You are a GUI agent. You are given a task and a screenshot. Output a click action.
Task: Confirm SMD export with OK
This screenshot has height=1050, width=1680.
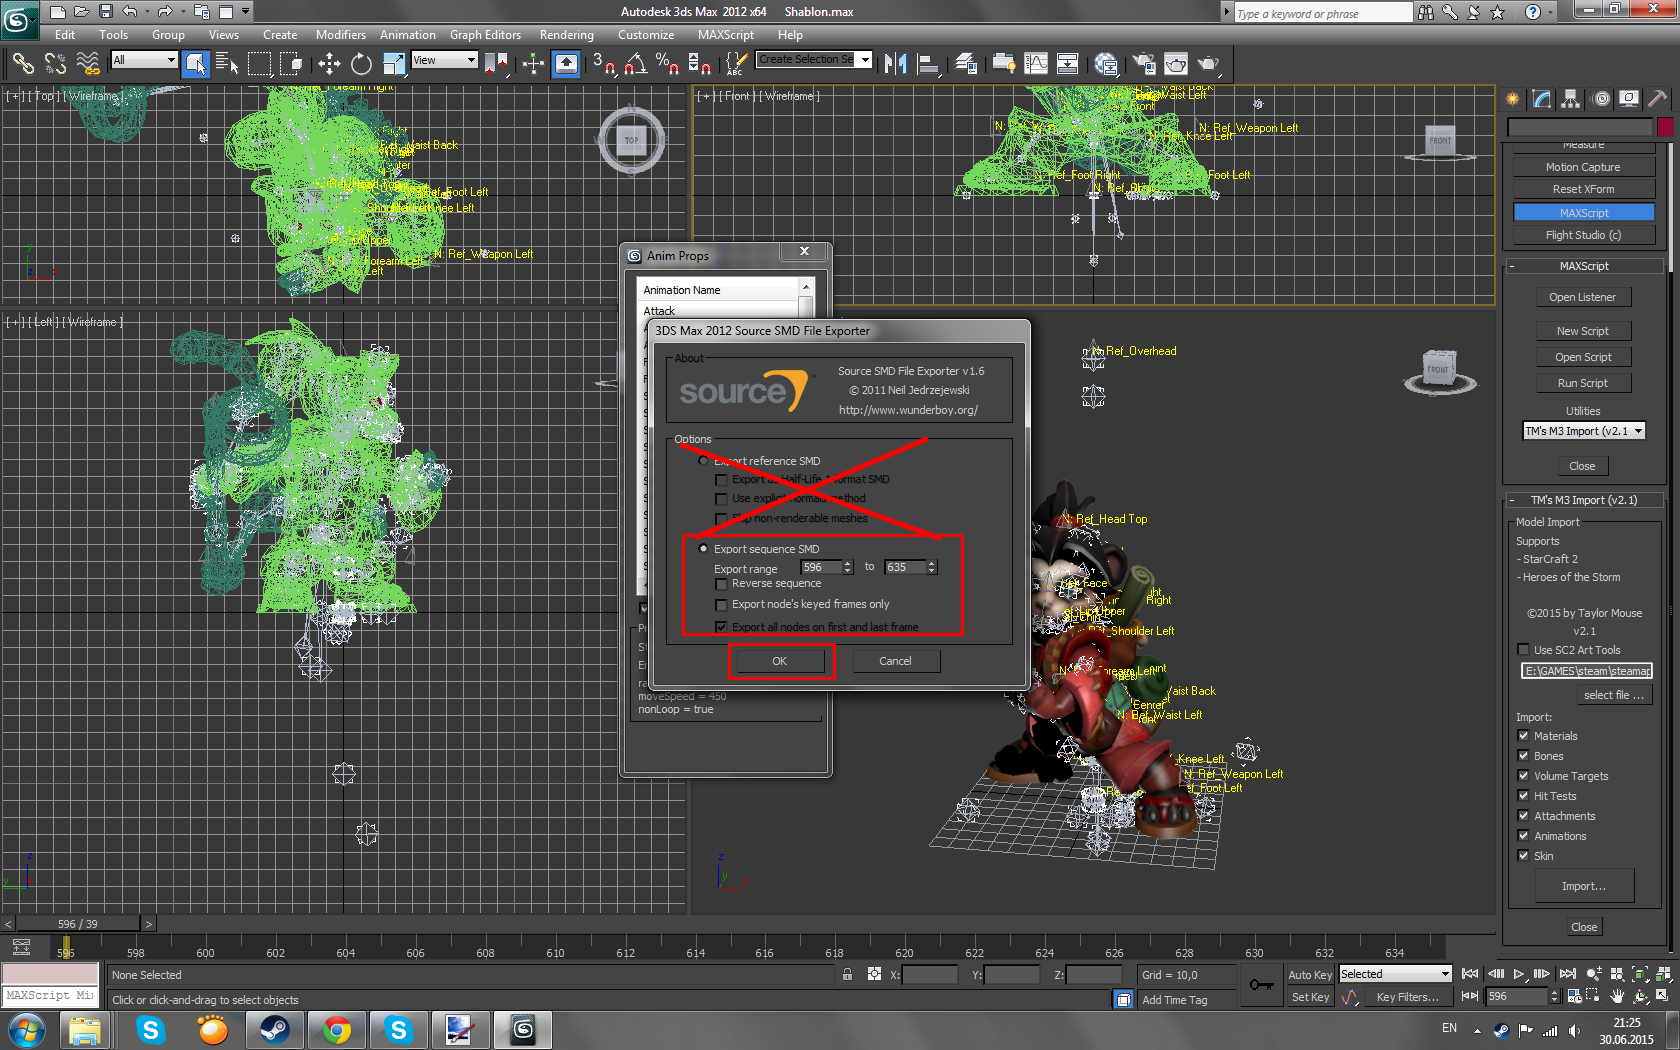[780, 661]
